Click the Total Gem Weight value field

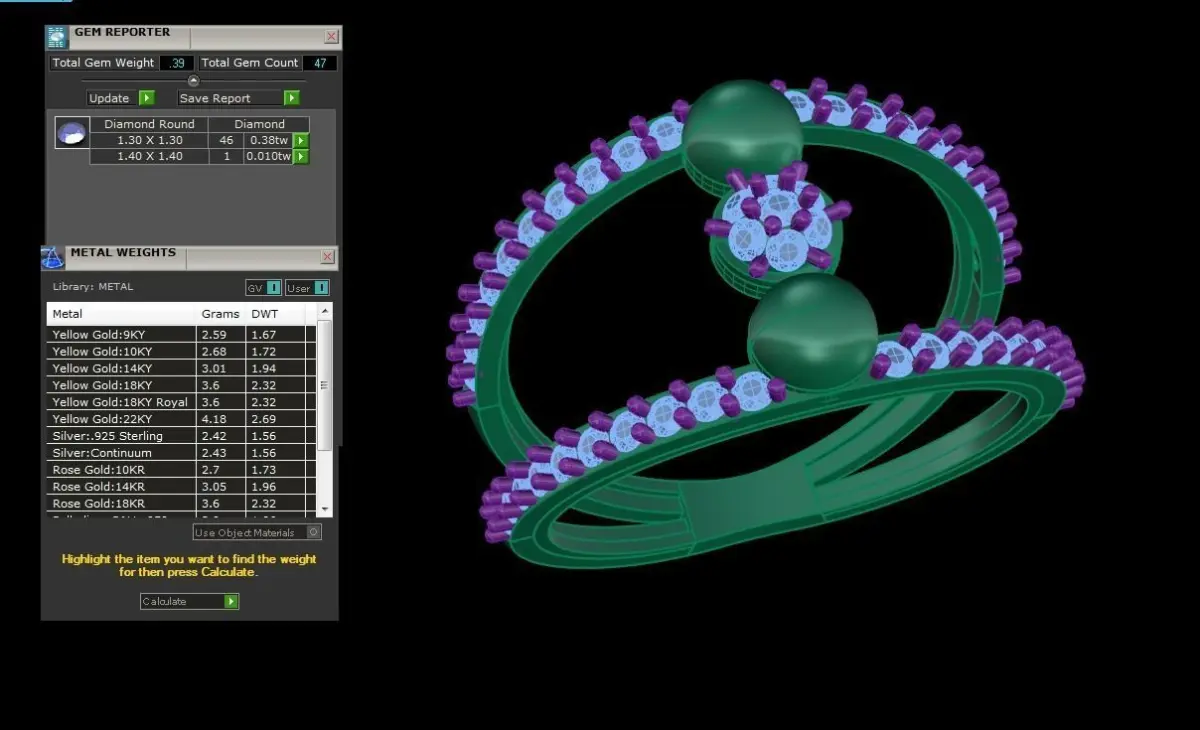pyautogui.click(x=177, y=63)
